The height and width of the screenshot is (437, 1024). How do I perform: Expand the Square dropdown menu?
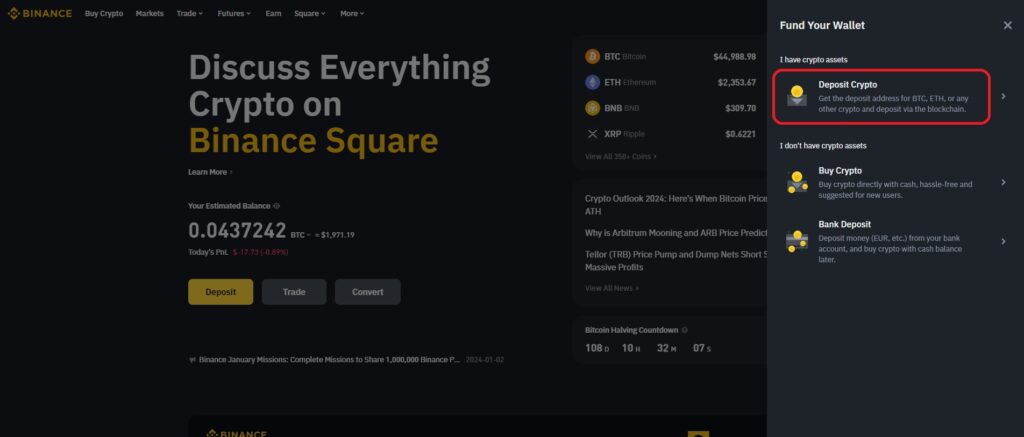310,13
